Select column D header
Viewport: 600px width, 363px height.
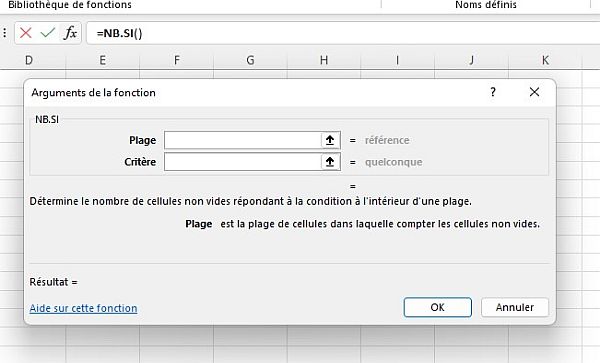[29, 60]
